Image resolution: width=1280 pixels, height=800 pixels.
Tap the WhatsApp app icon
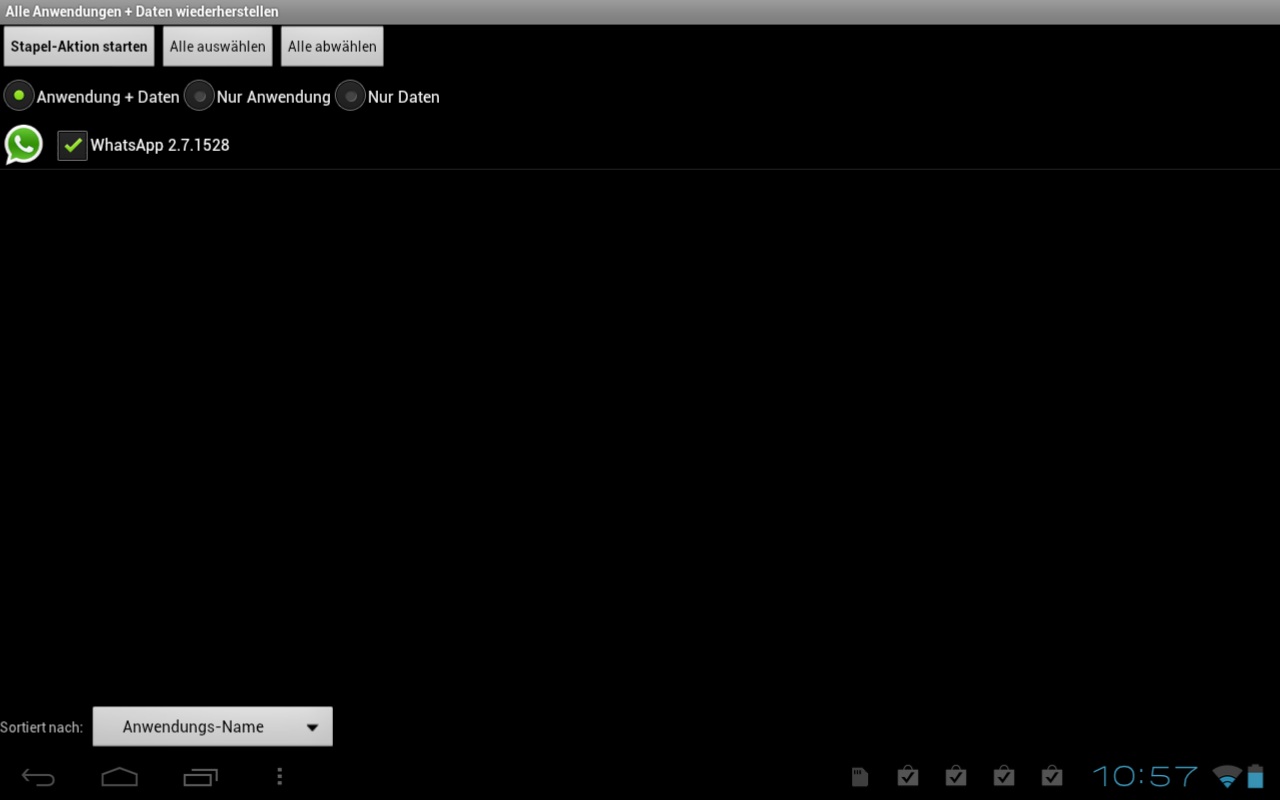coord(24,145)
